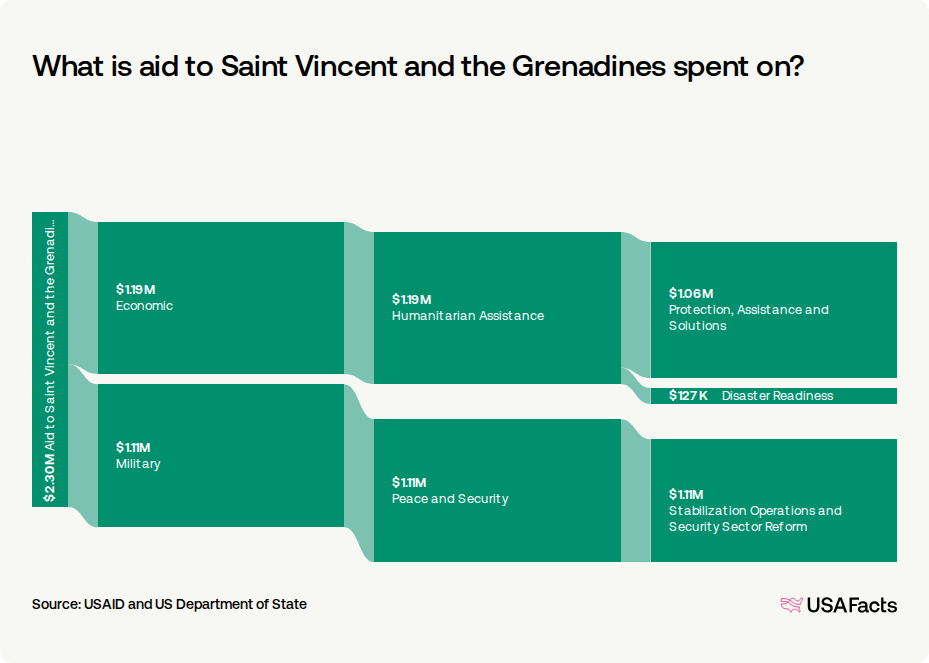Click the wave symbol in the USAFacts logo
Viewport: 929px width, 663px height.
(790, 605)
